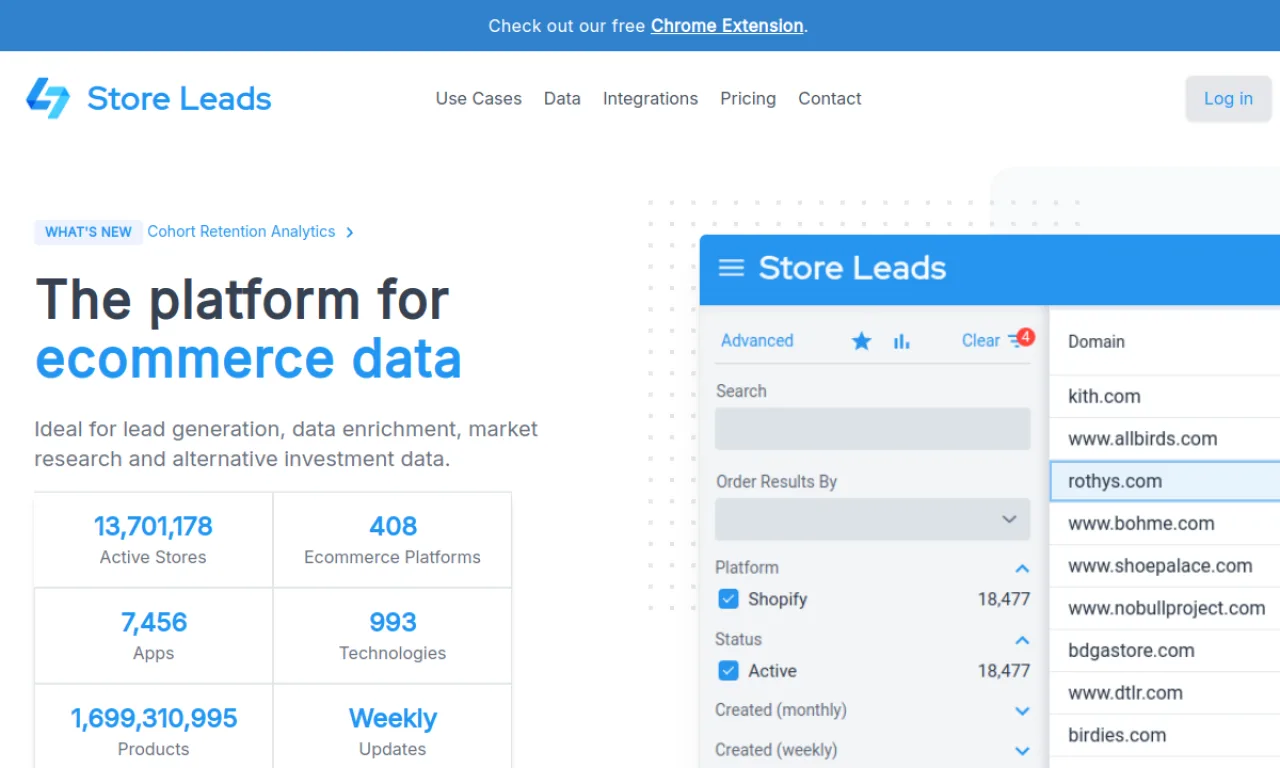Select the www.bohme.com row
Image resolution: width=1280 pixels, height=768 pixels.
pyautogui.click(x=1165, y=524)
